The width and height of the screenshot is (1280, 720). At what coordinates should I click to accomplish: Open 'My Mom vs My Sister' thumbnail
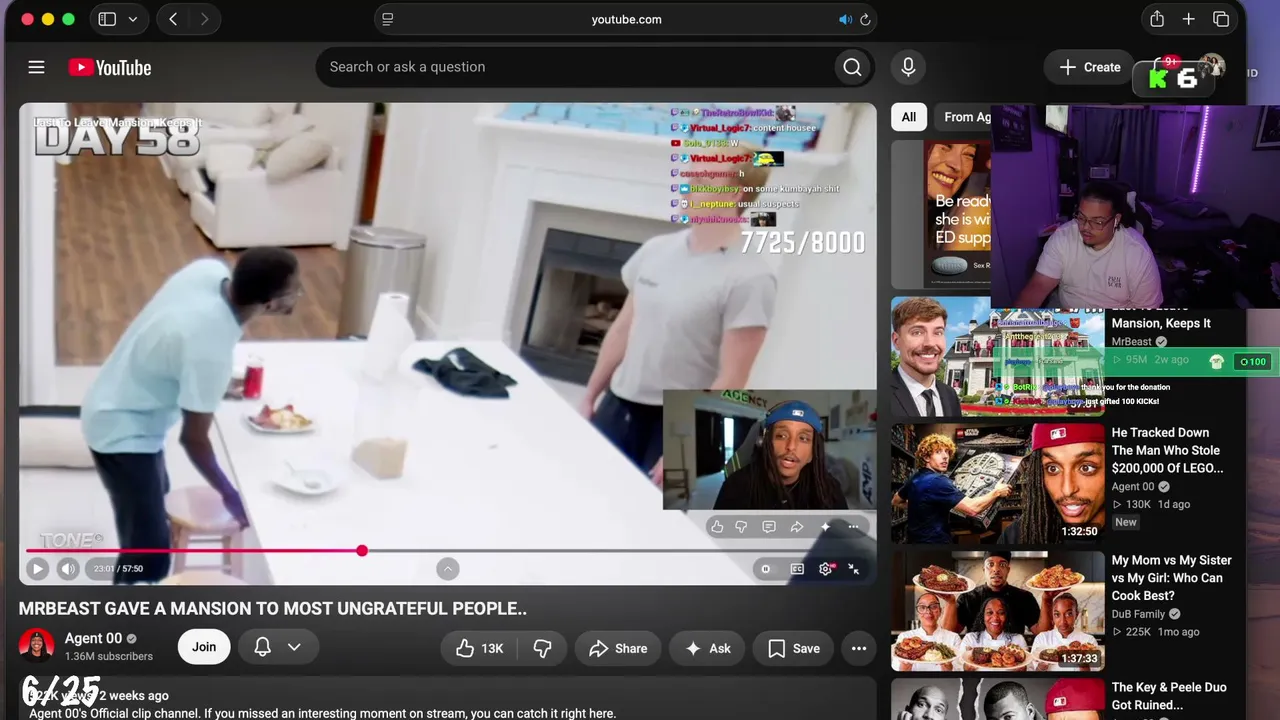tap(998, 611)
